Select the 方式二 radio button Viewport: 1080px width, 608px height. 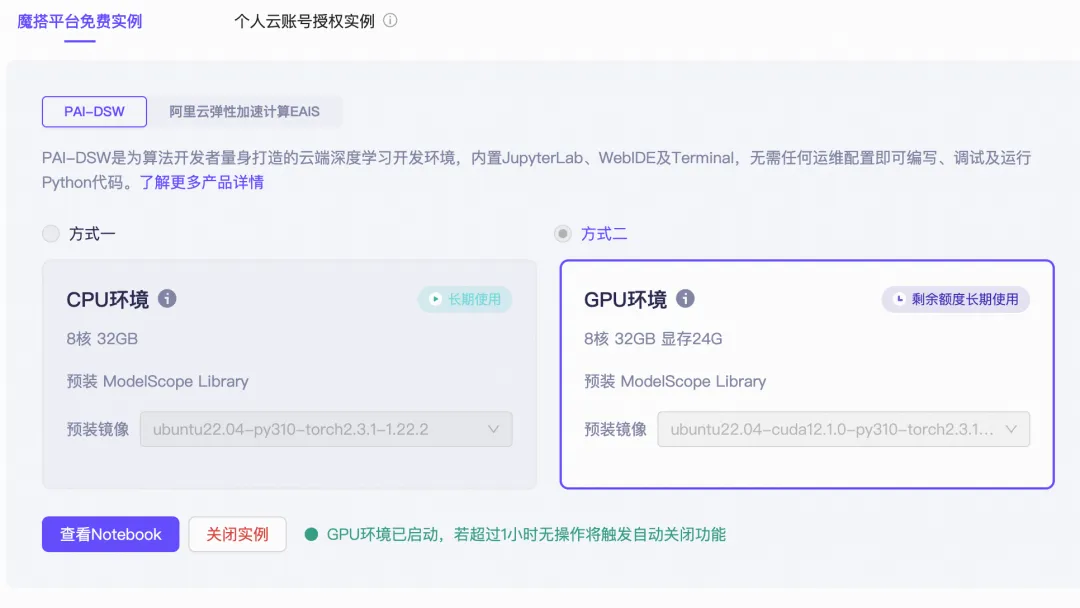(563, 233)
